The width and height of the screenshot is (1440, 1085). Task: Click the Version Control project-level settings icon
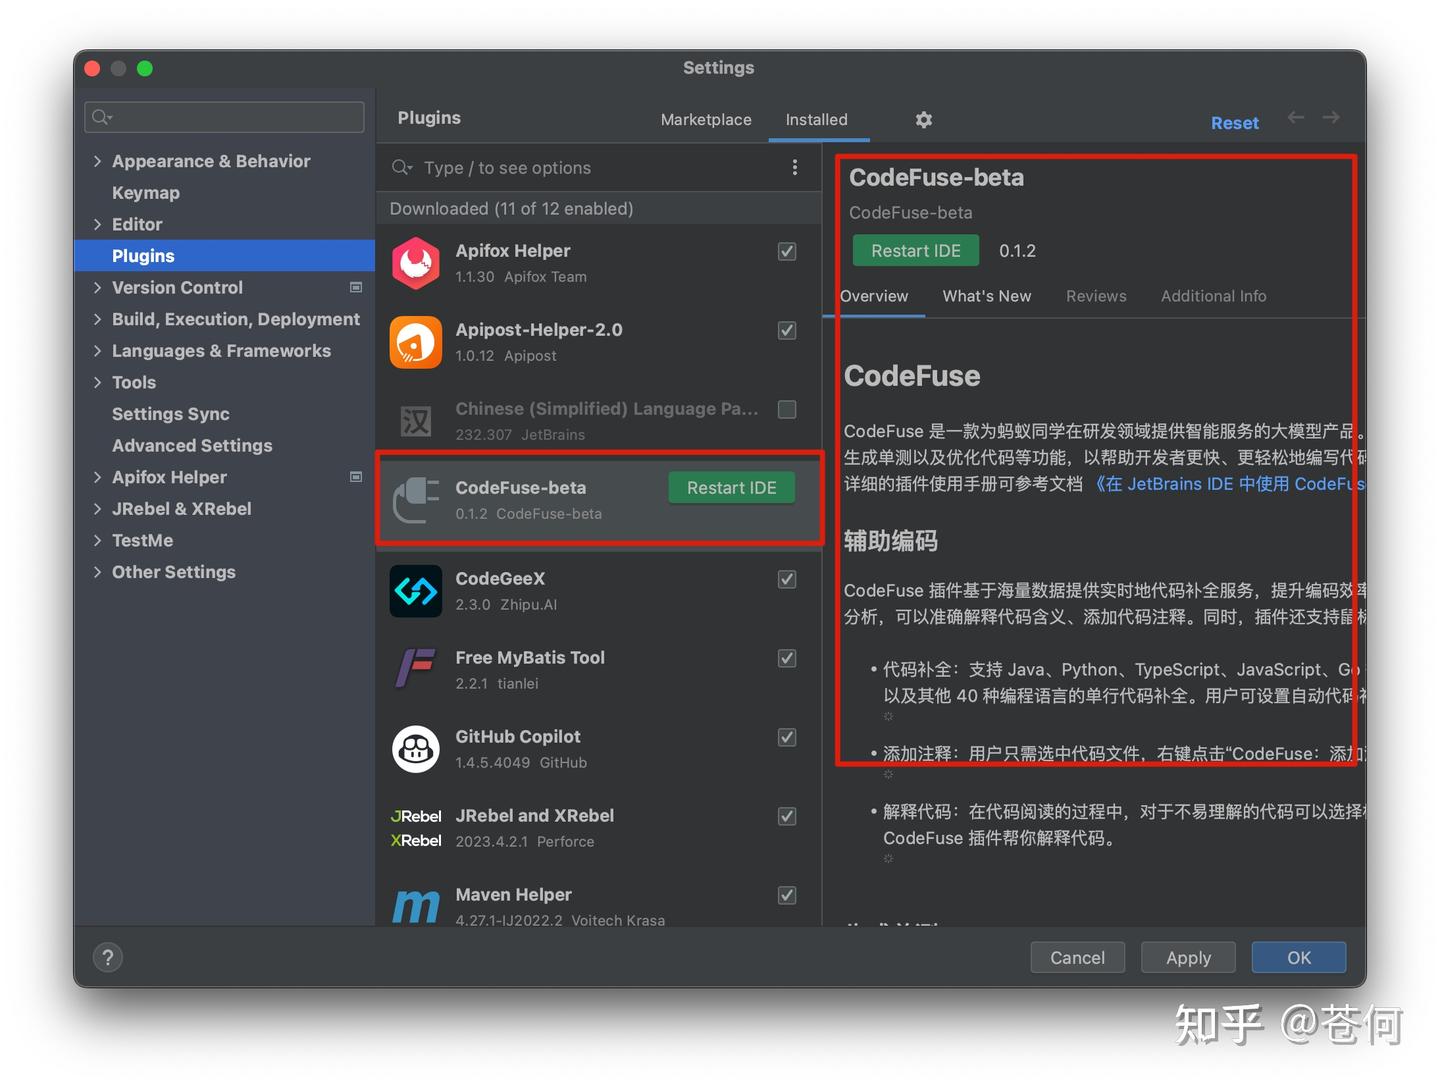click(356, 288)
